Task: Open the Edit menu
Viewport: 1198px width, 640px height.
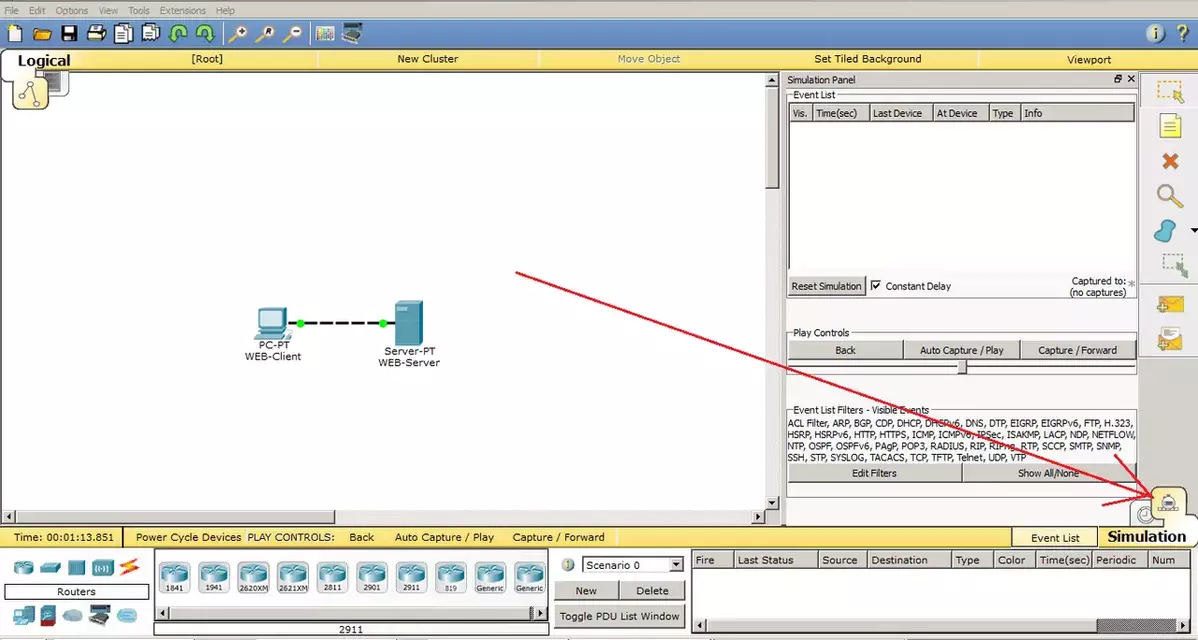Action: (37, 11)
